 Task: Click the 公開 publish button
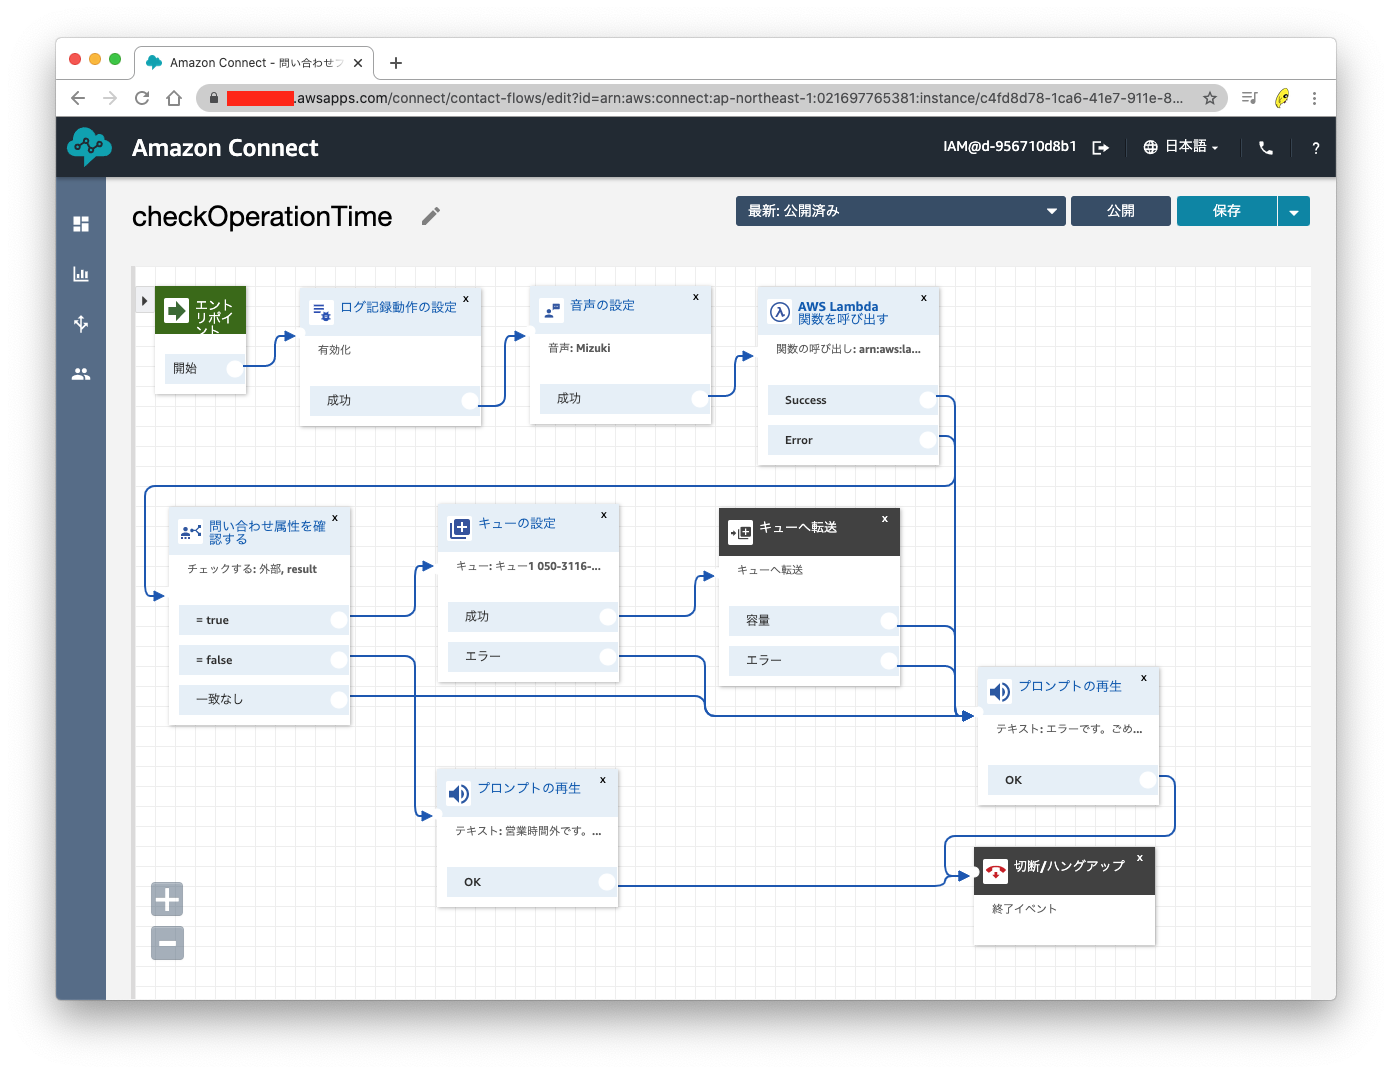click(1121, 211)
